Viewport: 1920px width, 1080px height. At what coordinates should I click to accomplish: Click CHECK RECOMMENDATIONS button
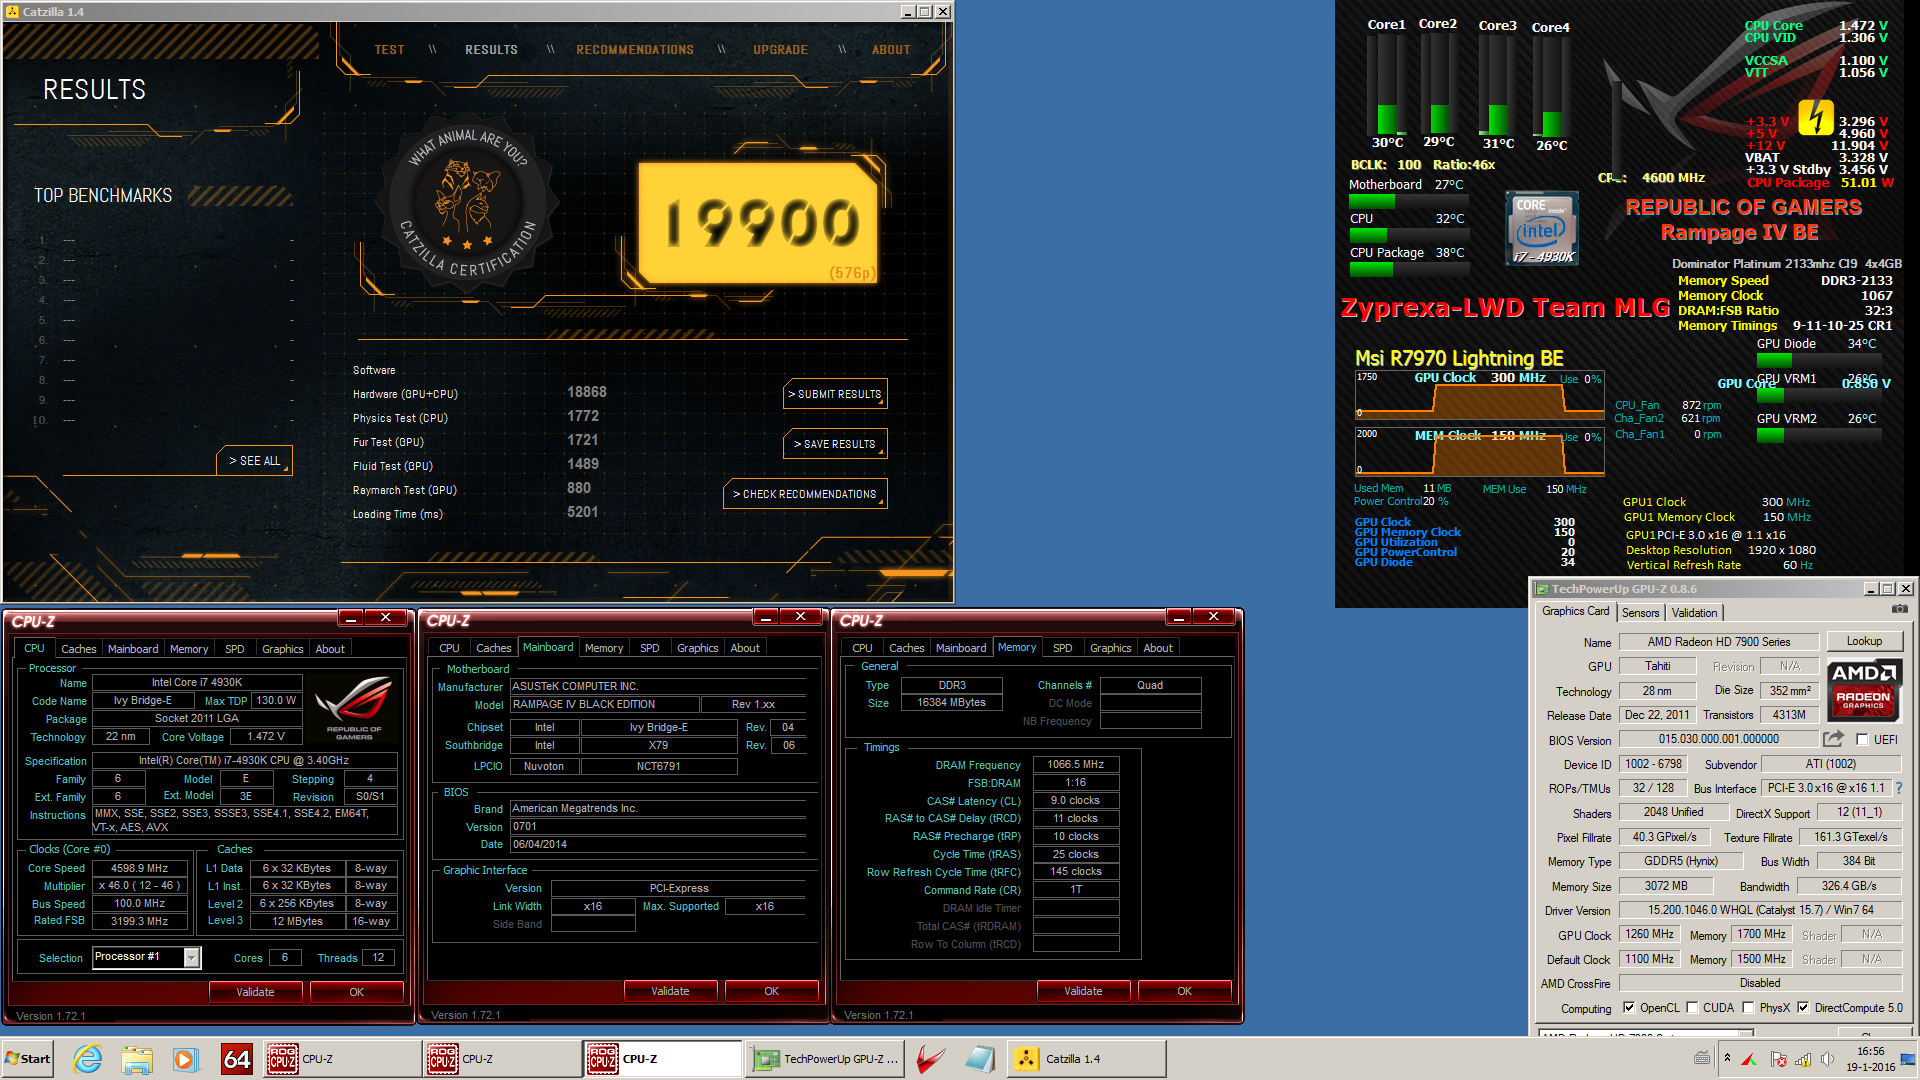(x=805, y=494)
